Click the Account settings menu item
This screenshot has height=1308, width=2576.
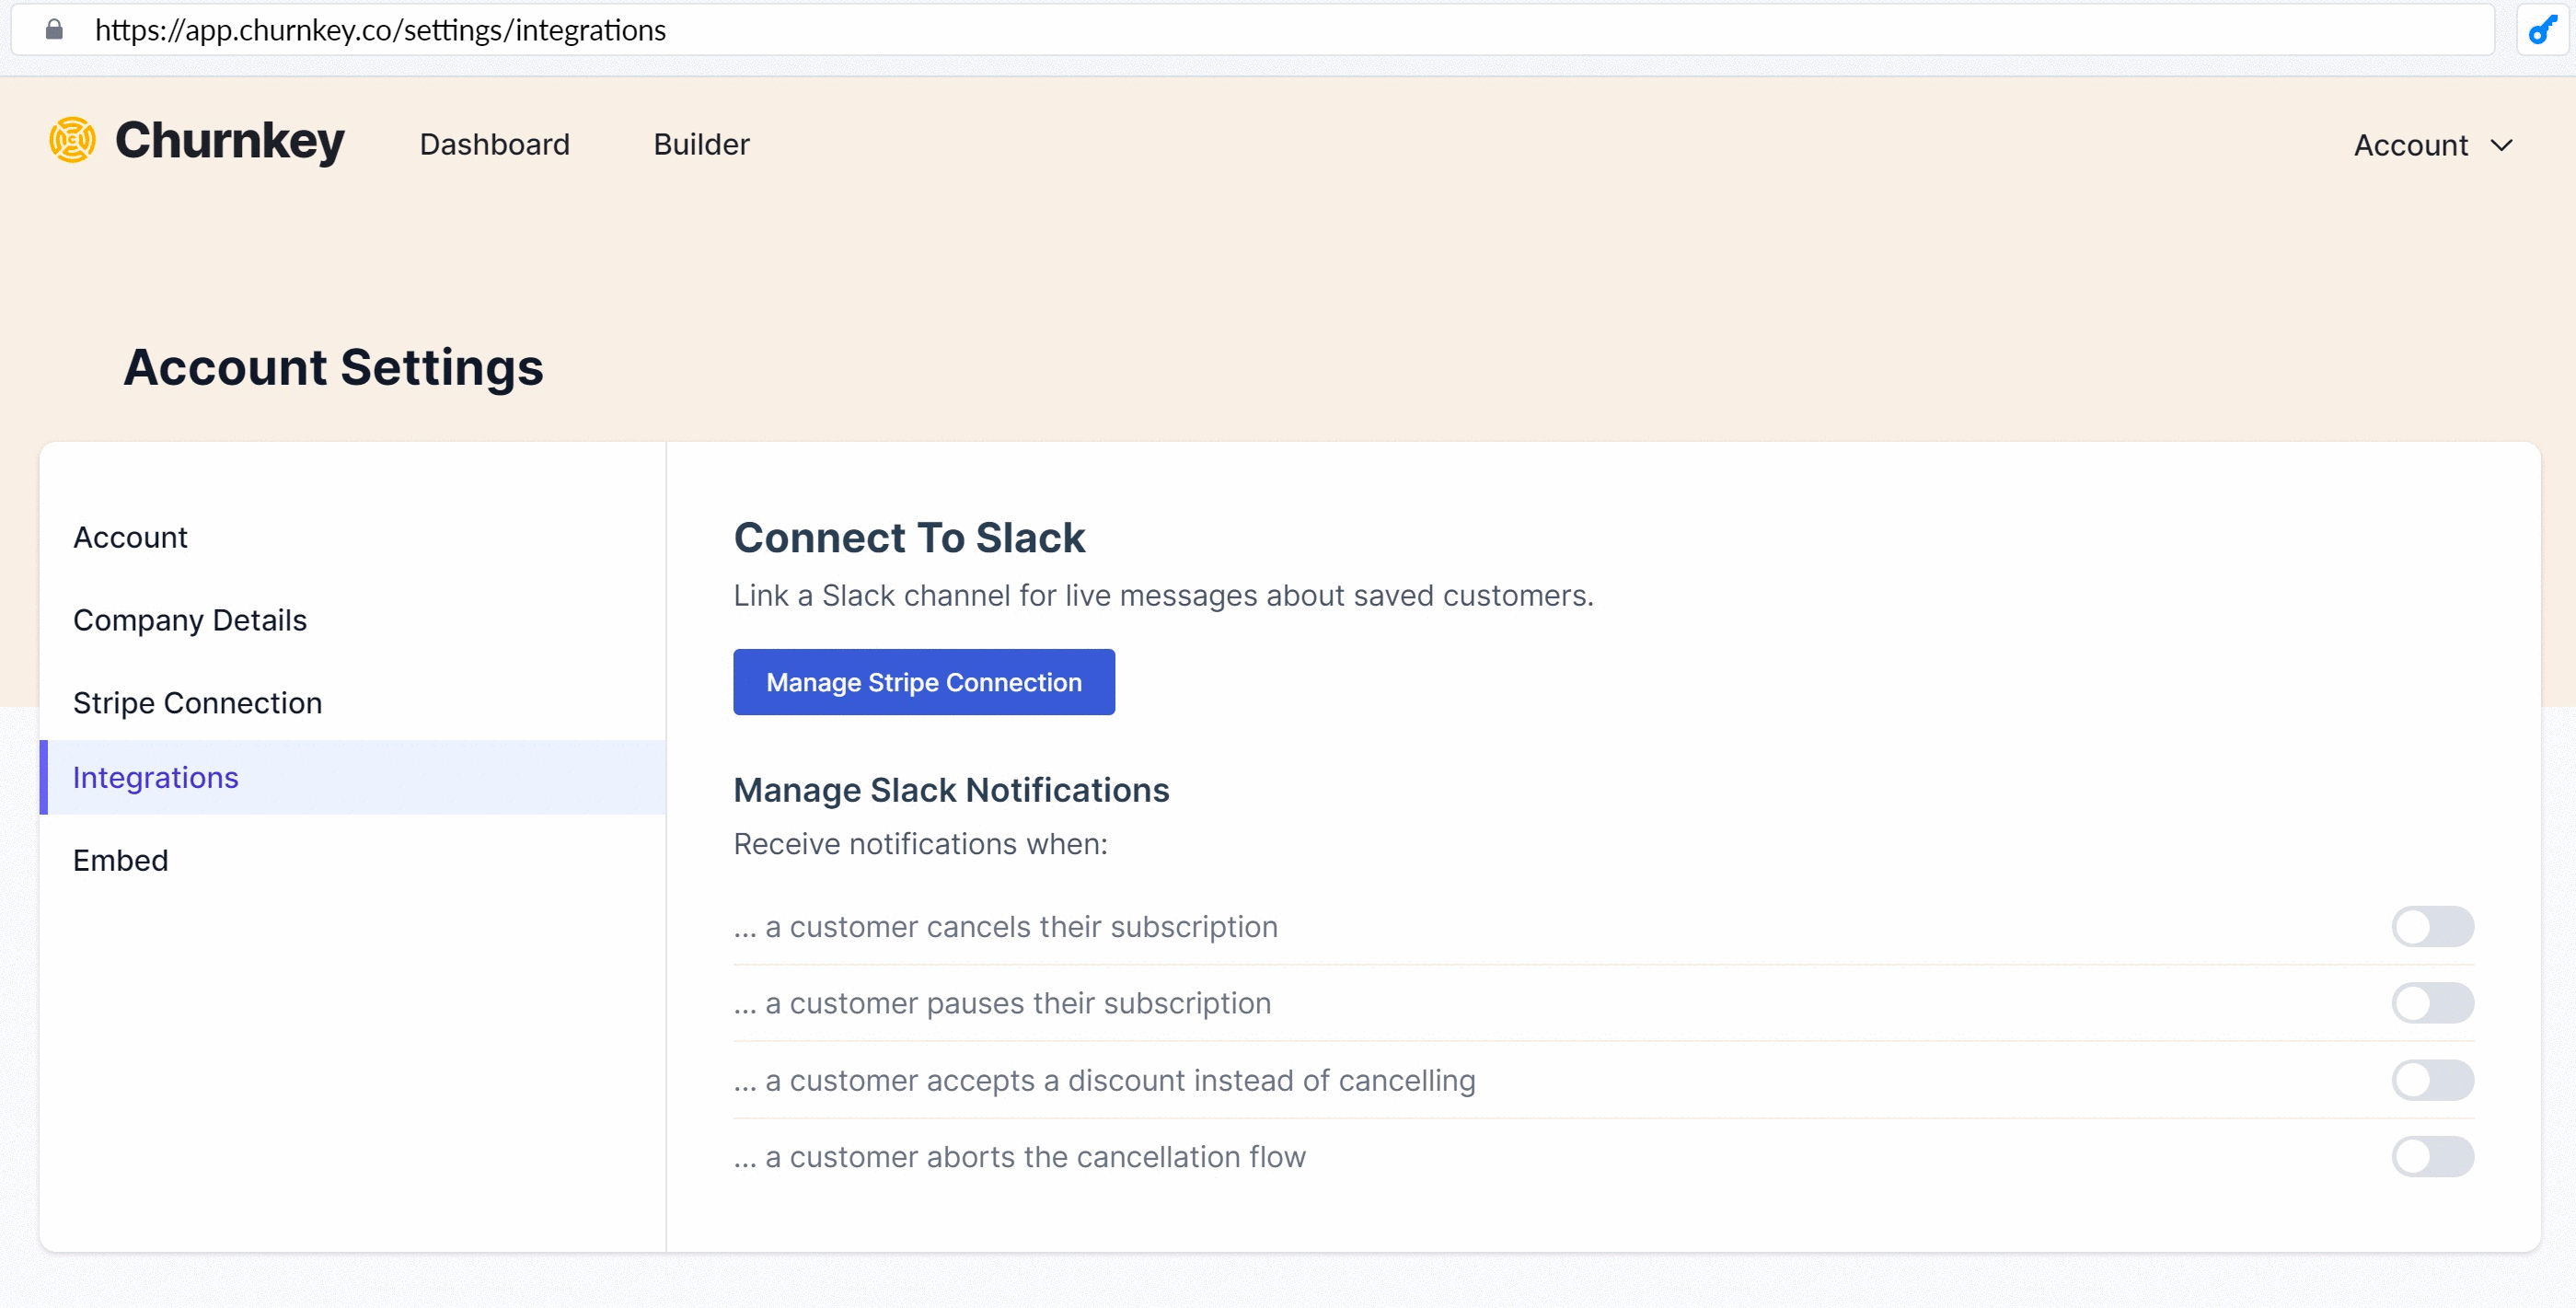point(130,538)
